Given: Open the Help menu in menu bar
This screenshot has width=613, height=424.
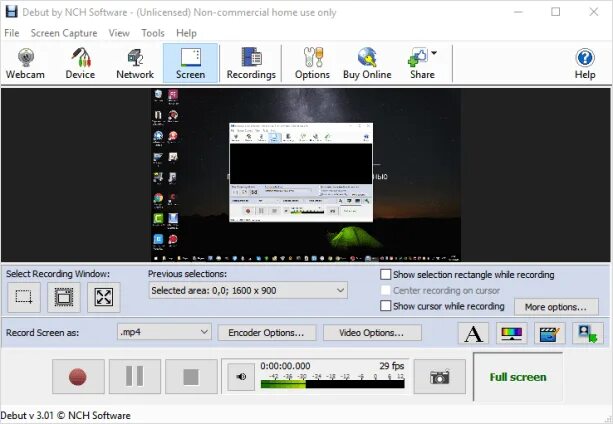Looking at the screenshot, I should click(186, 33).
